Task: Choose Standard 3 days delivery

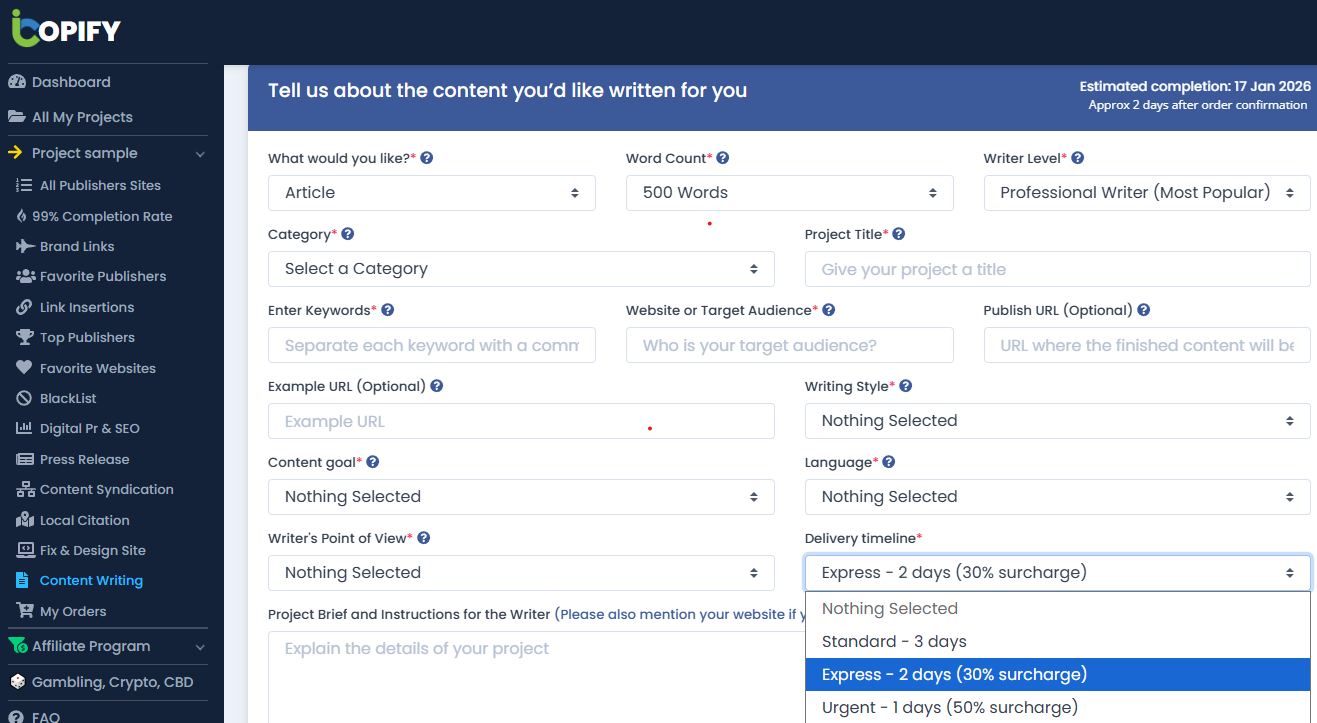Action: [x=894, y=640]
